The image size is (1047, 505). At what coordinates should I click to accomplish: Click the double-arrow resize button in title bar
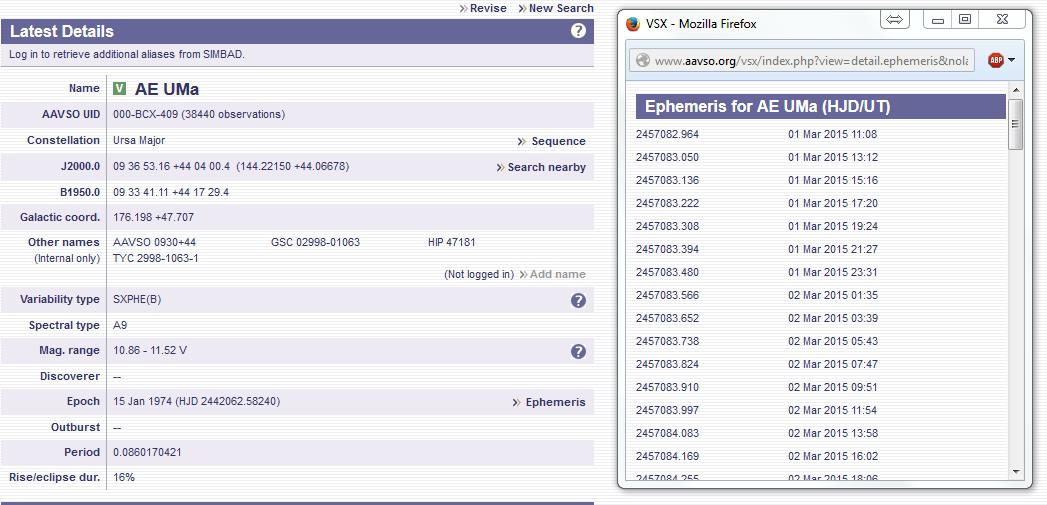pos(895,19)
